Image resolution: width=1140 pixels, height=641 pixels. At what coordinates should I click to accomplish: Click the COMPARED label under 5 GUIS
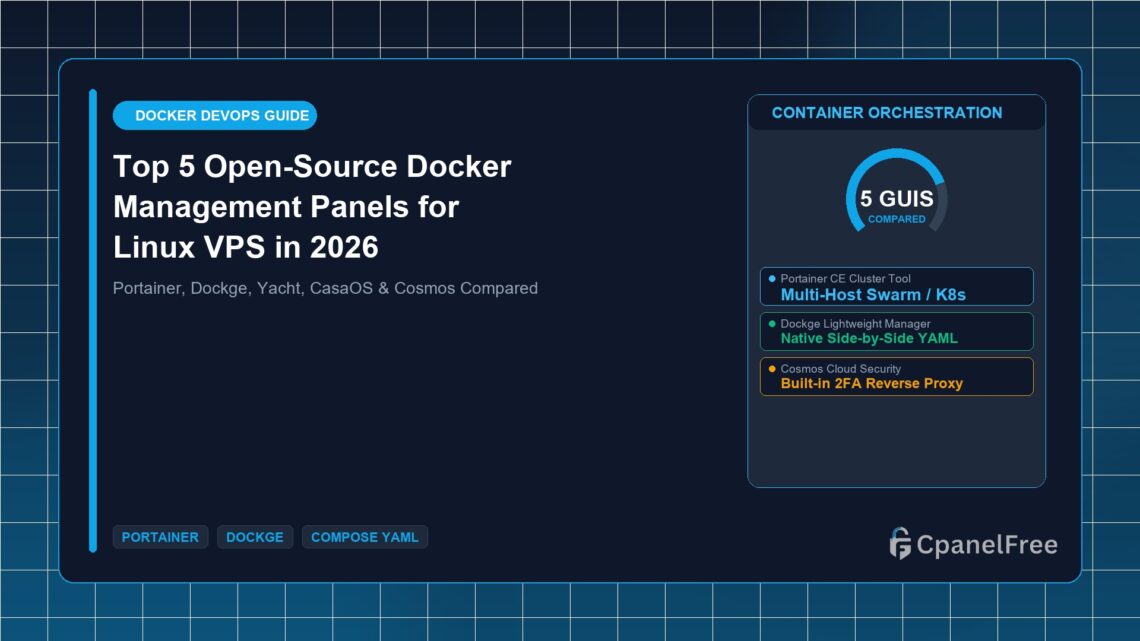pyautogui.click(x=896, y=219)
